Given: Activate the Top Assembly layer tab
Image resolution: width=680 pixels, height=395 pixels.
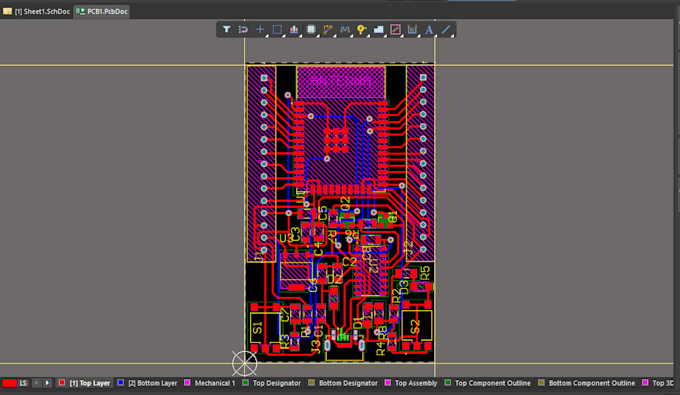Looking at the screenshot, I should pyautogui.click(x=416, y=383).
